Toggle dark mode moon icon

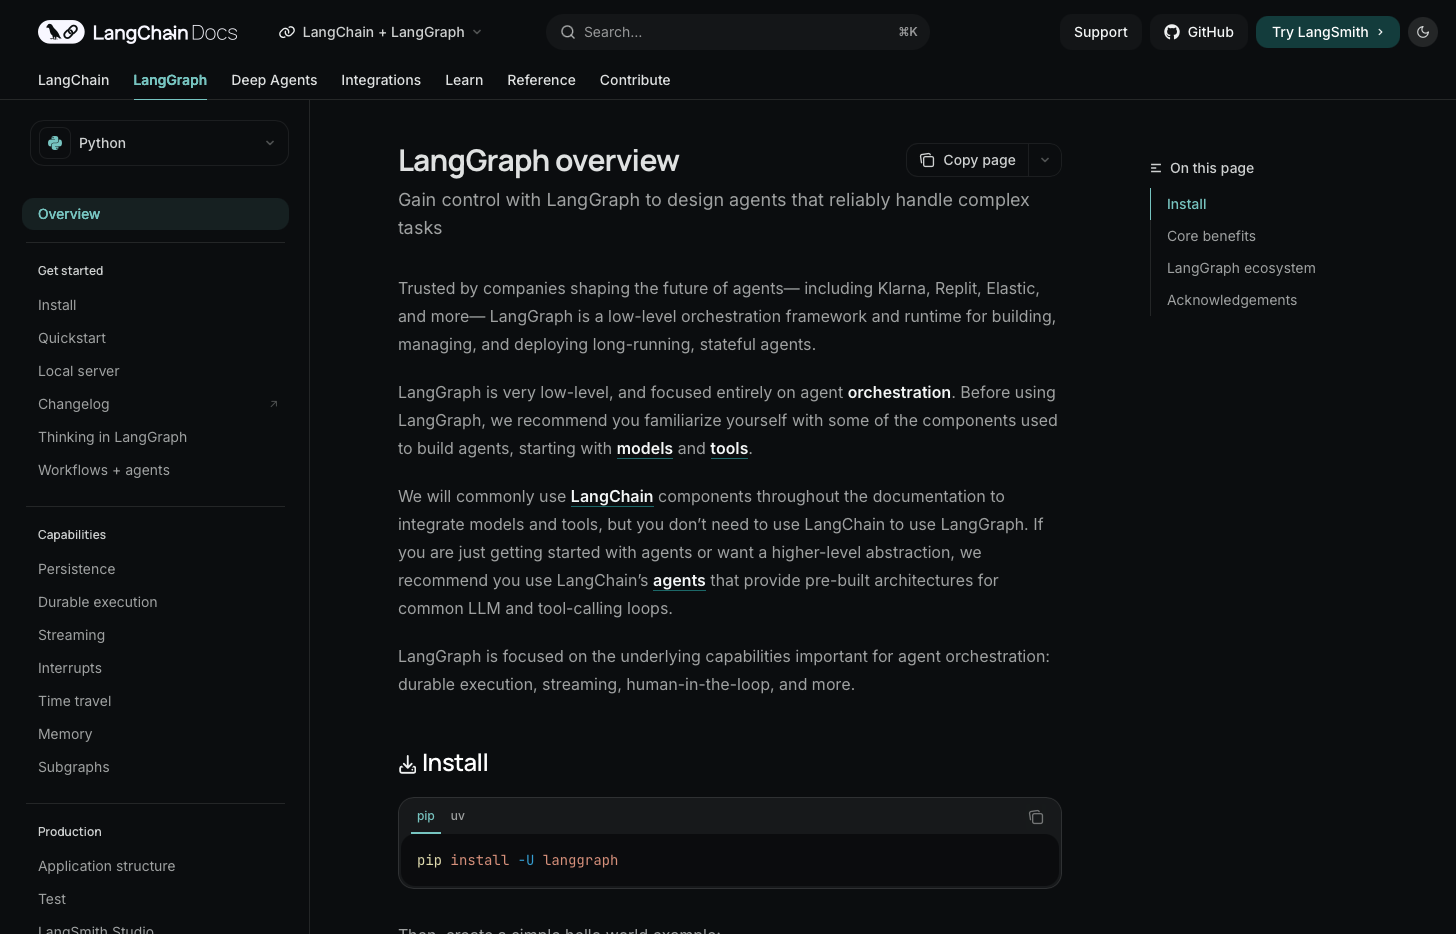click(1423, 32)
